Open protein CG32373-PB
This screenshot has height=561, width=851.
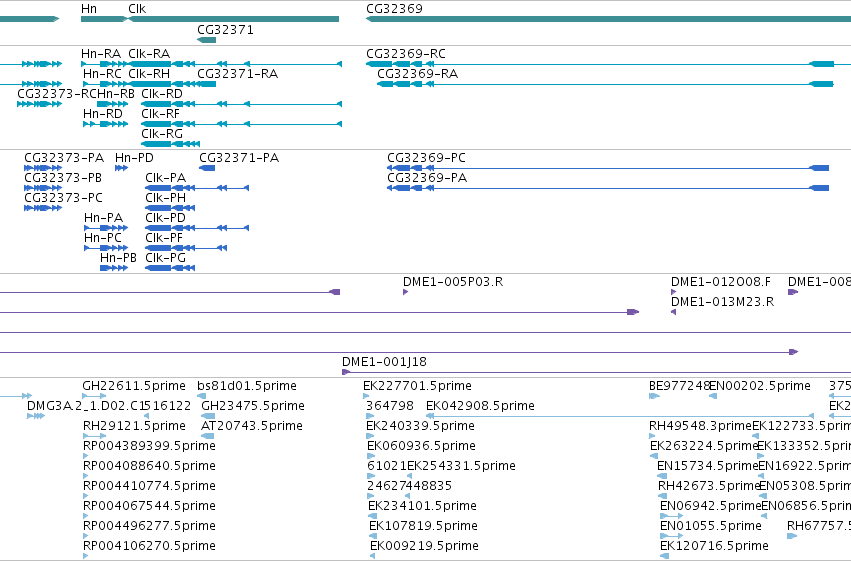point(63,178)
